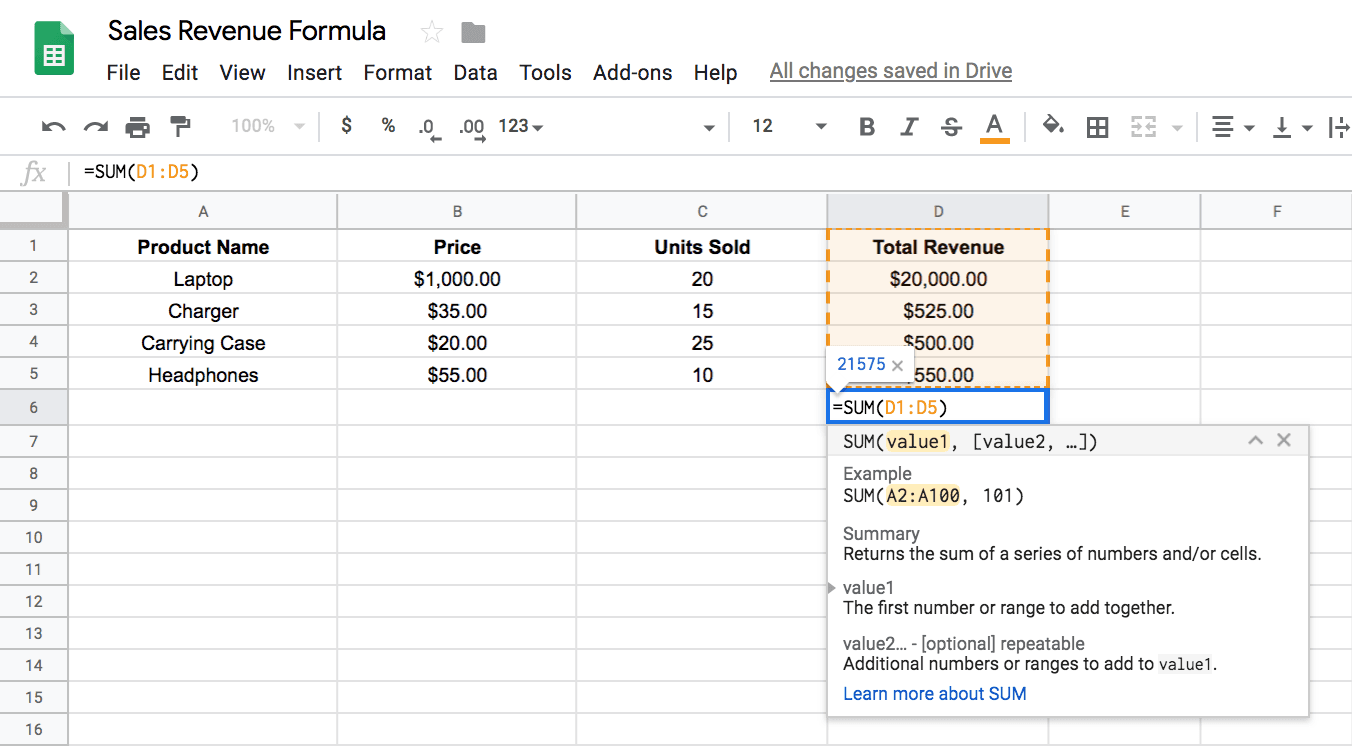
Task: Select column A header
Action: tap(203, 211)
